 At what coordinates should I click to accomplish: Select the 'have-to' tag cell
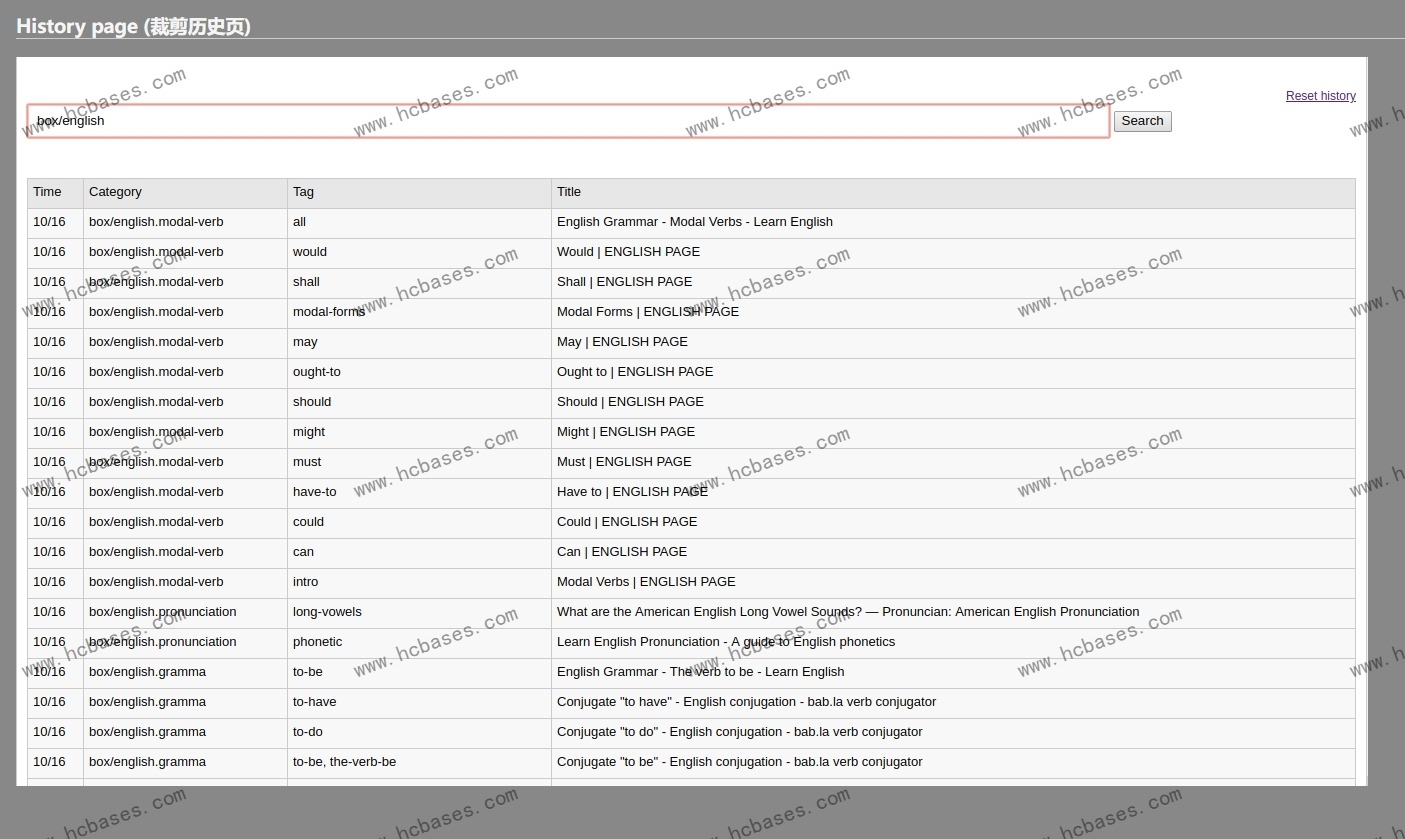pos(419,493)
